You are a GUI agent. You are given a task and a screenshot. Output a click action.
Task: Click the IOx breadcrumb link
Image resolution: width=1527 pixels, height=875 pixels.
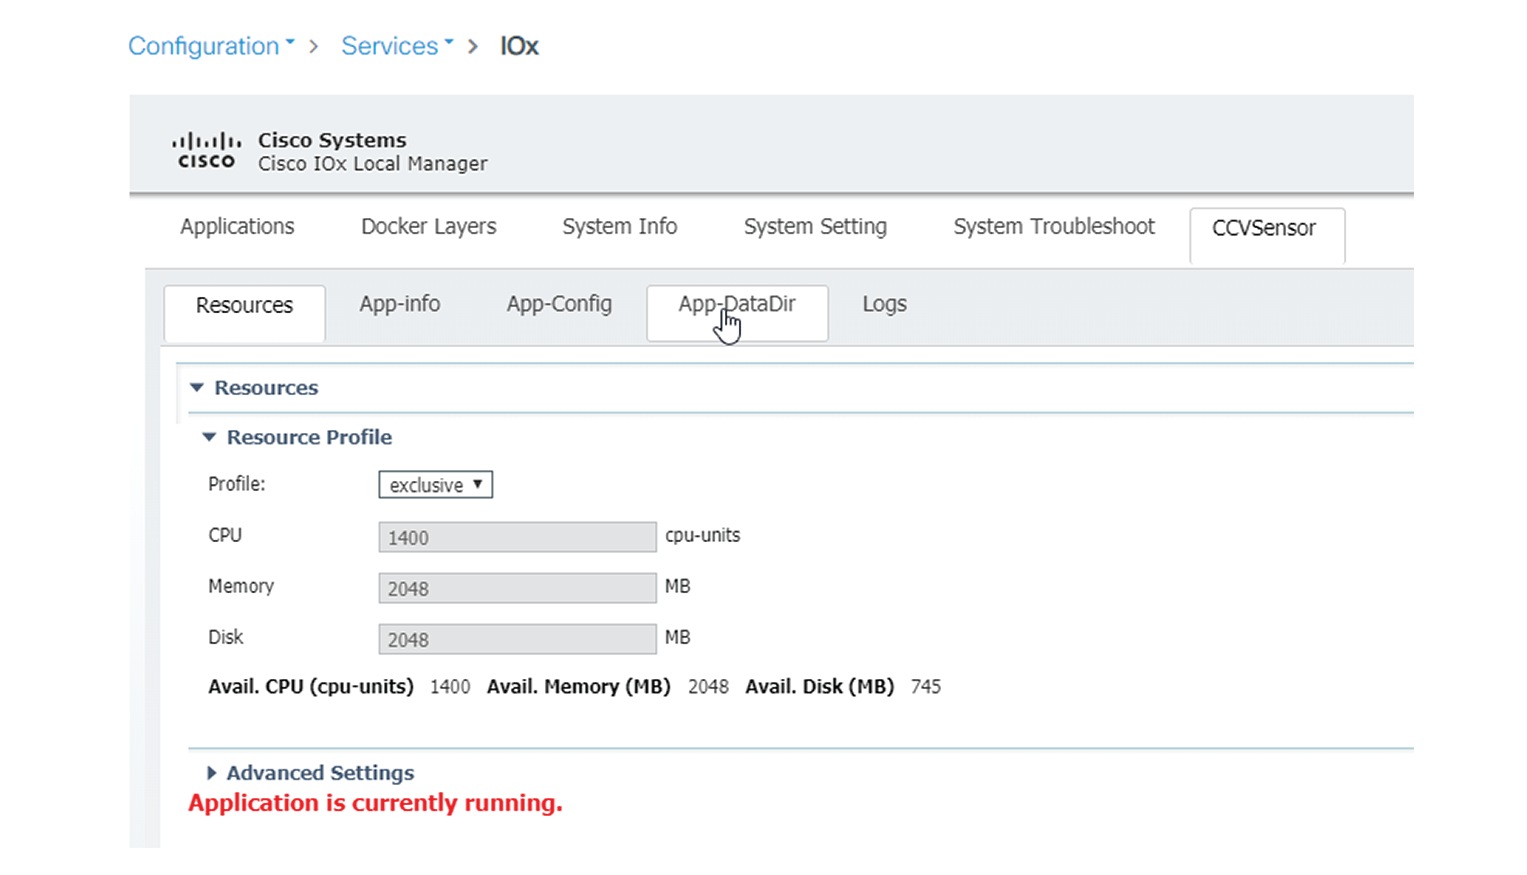click(518, 46)
